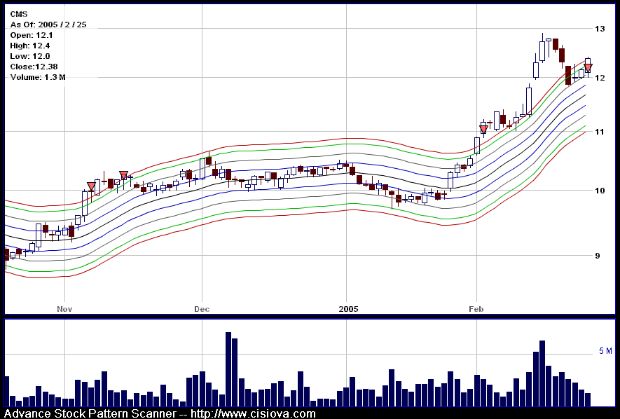
Task: Click the Dec date axis label
Action: 202,309
